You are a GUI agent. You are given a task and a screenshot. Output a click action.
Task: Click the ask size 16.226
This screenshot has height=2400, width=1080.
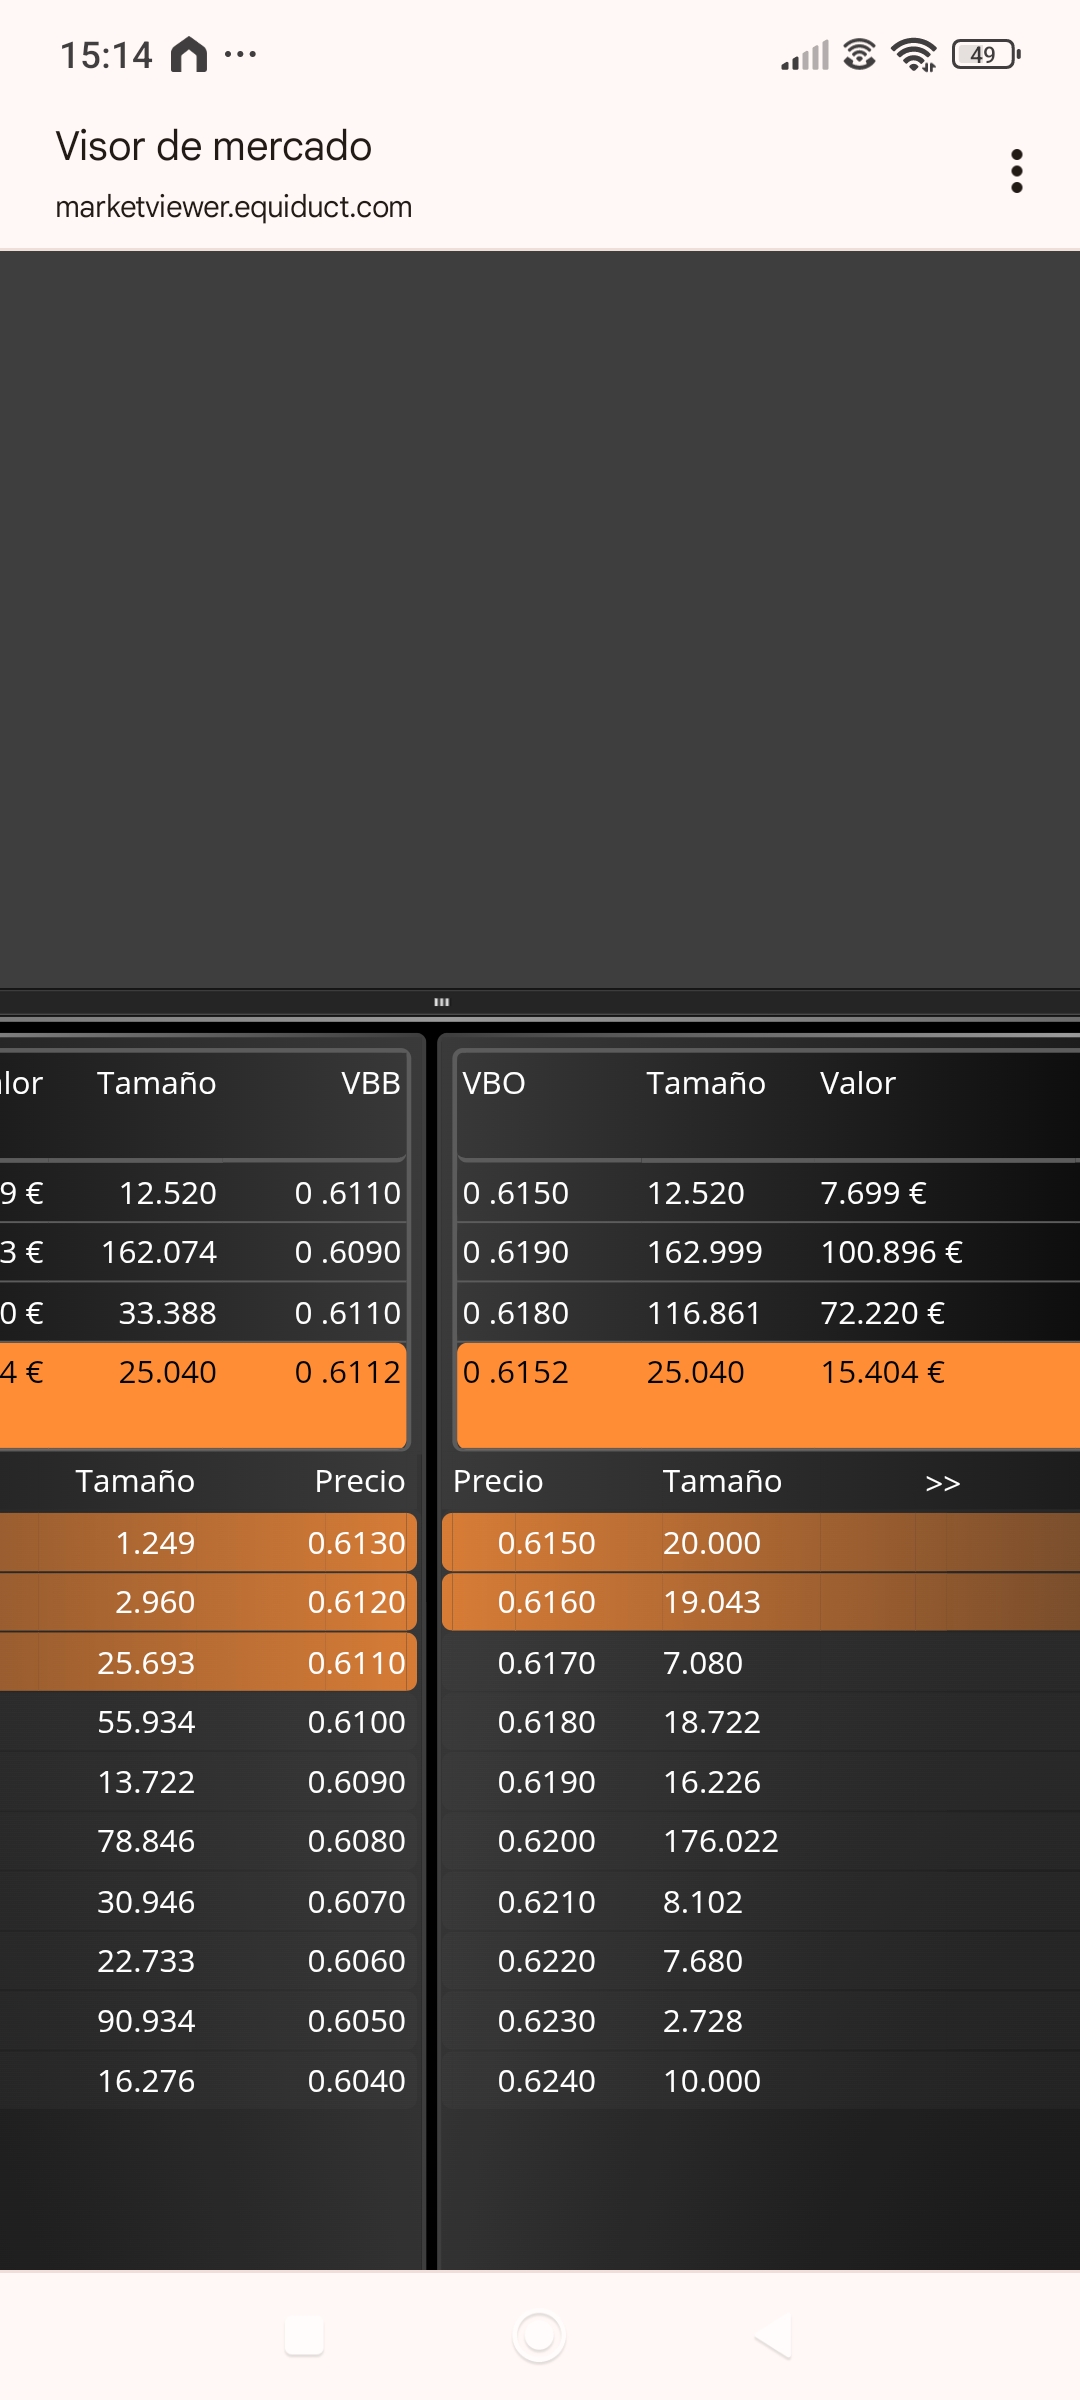point(711,1782)
